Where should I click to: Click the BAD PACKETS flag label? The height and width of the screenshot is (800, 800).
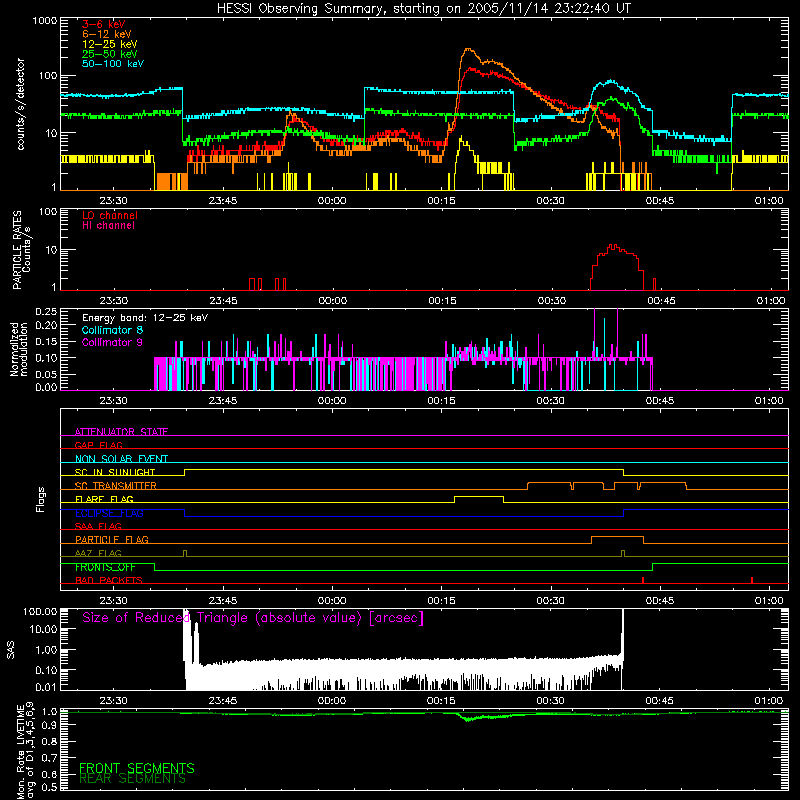click(109, 580)
